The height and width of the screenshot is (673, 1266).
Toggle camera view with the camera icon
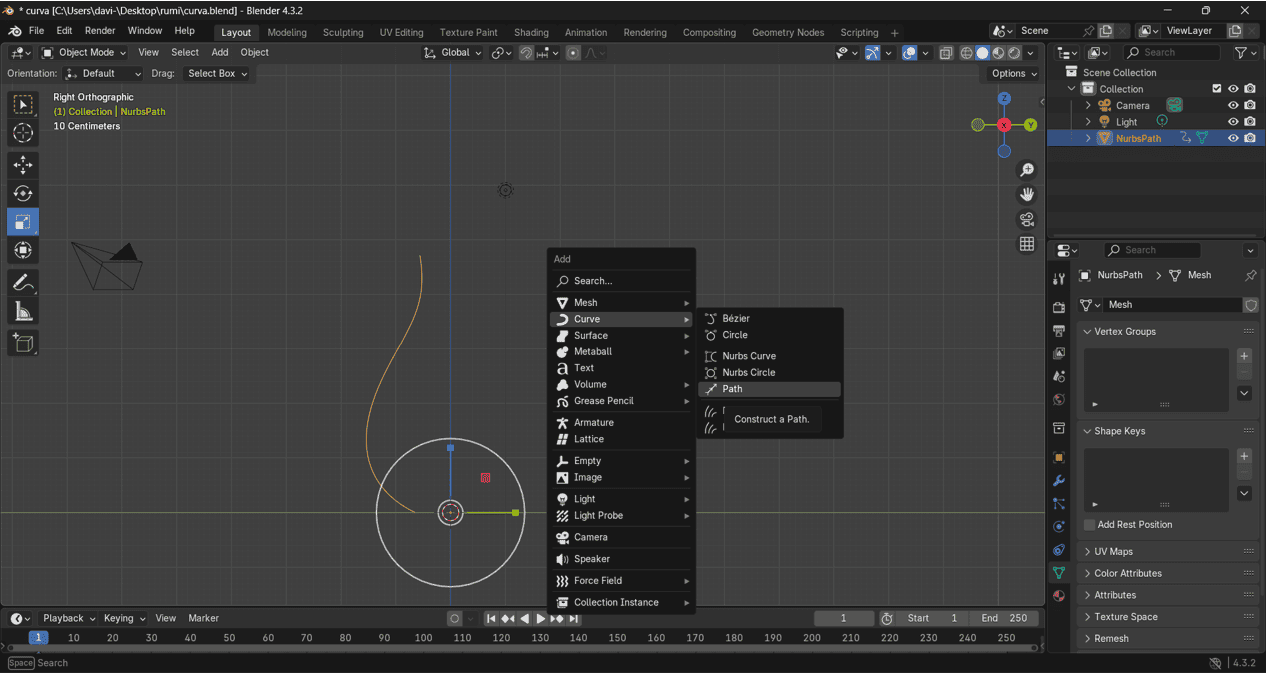coord(1027,220)
